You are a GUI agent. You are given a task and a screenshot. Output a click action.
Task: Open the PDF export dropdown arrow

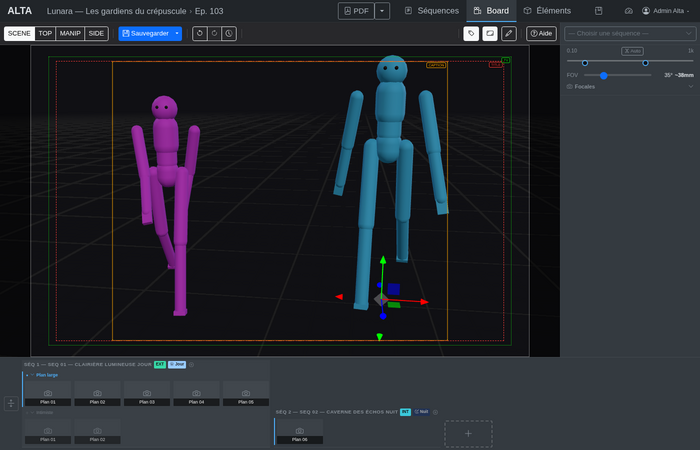382,11
